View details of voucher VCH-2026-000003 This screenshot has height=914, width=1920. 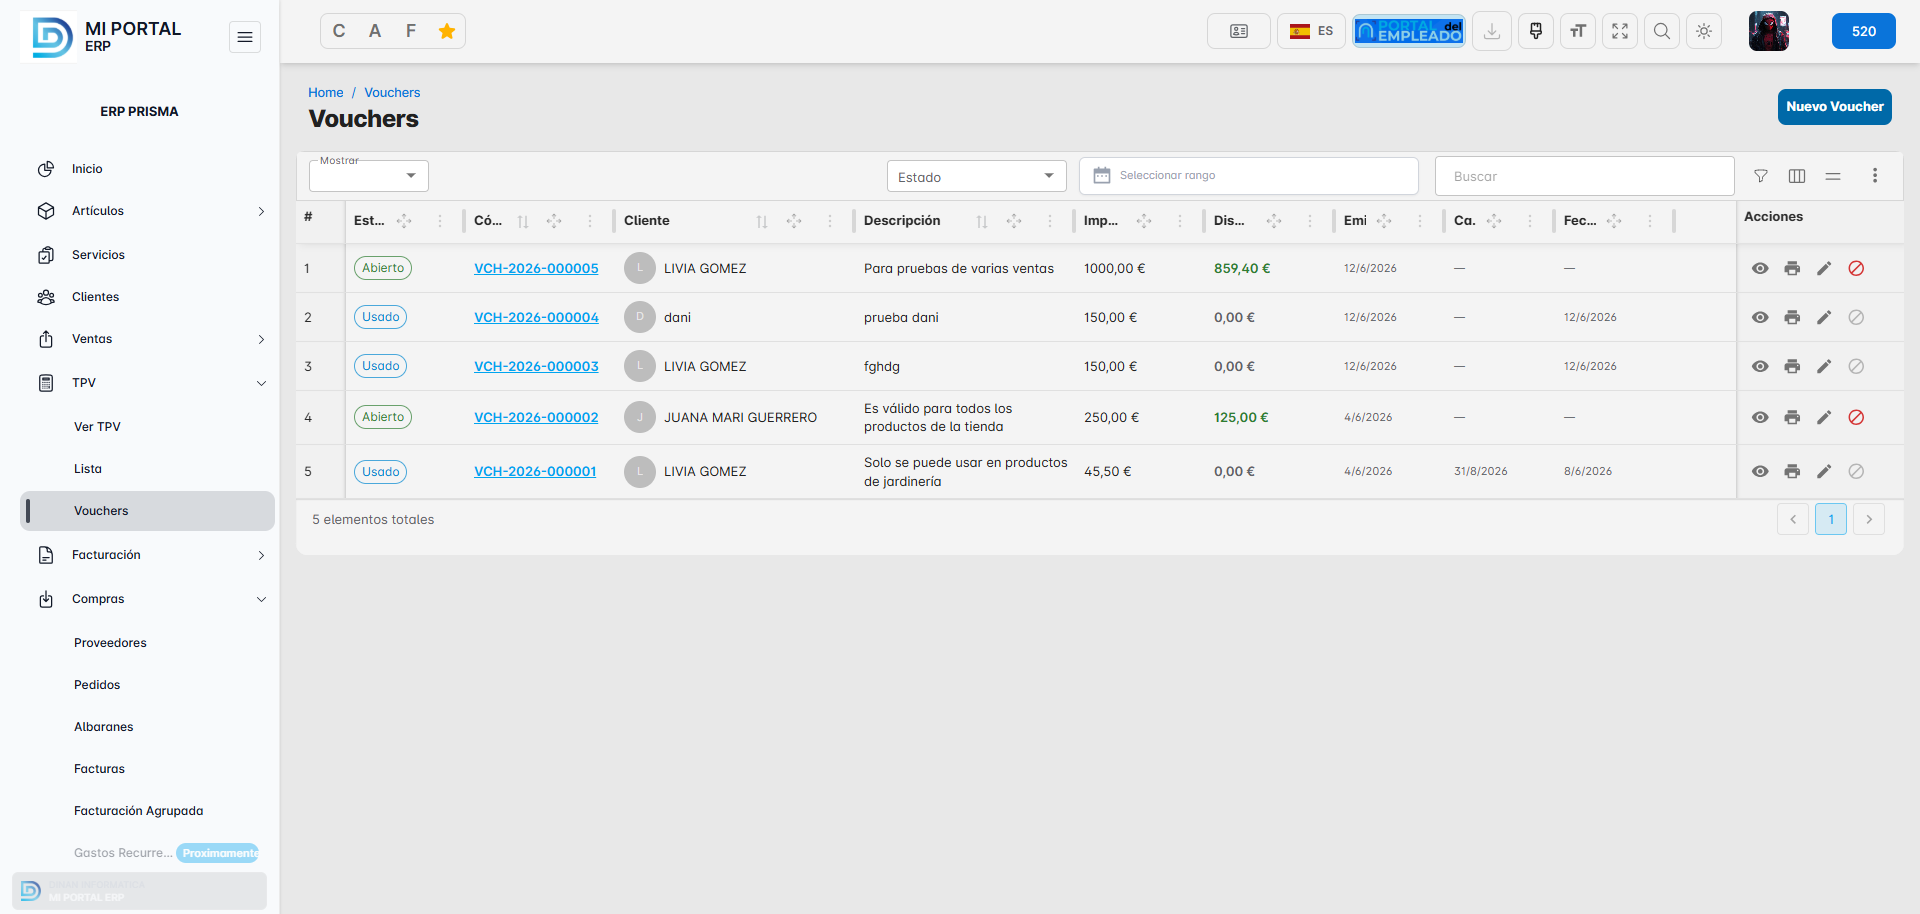click(x=1760, y=366)
